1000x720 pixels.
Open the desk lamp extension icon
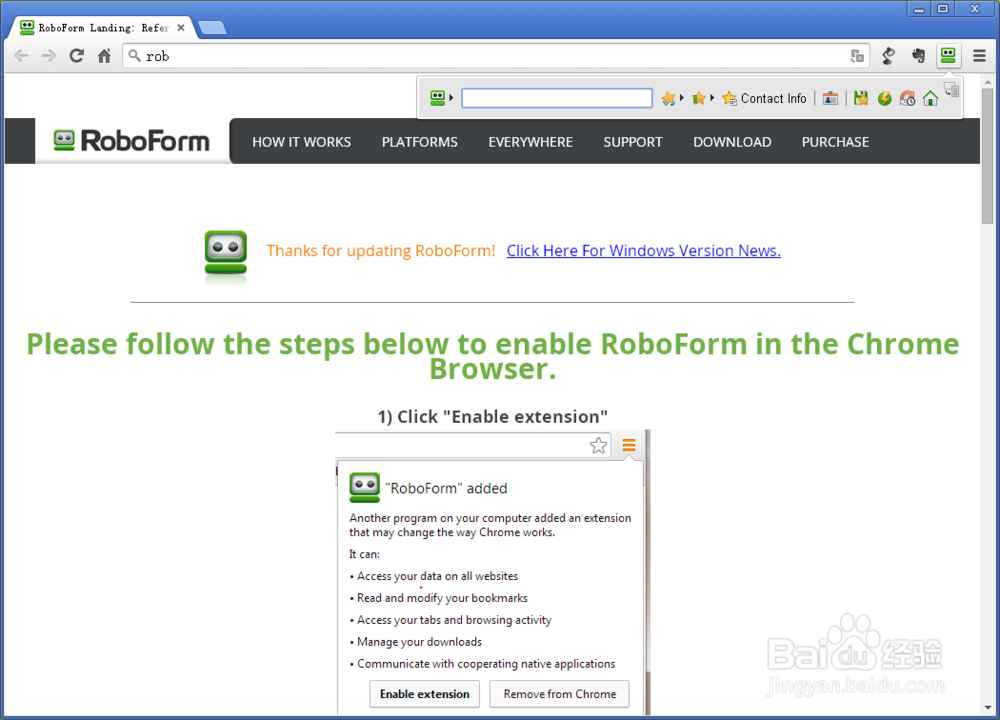click(x=888, y=56)
